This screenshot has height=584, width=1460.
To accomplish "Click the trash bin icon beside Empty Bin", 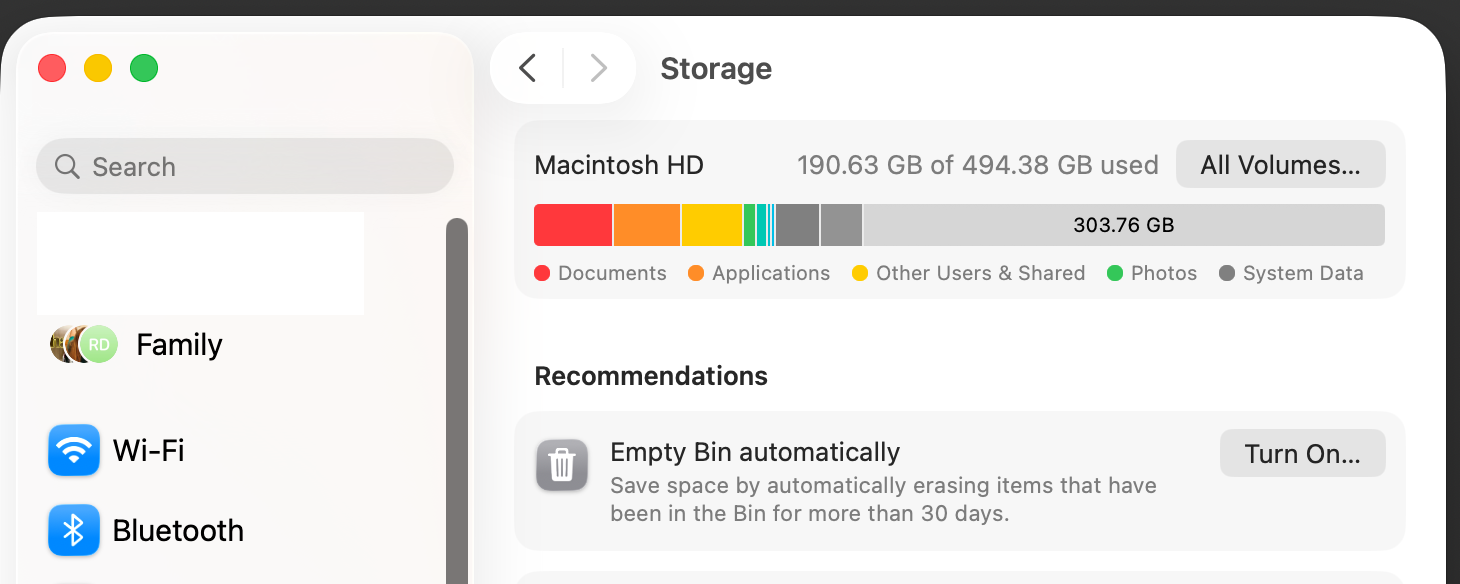I will click(562, 465).
